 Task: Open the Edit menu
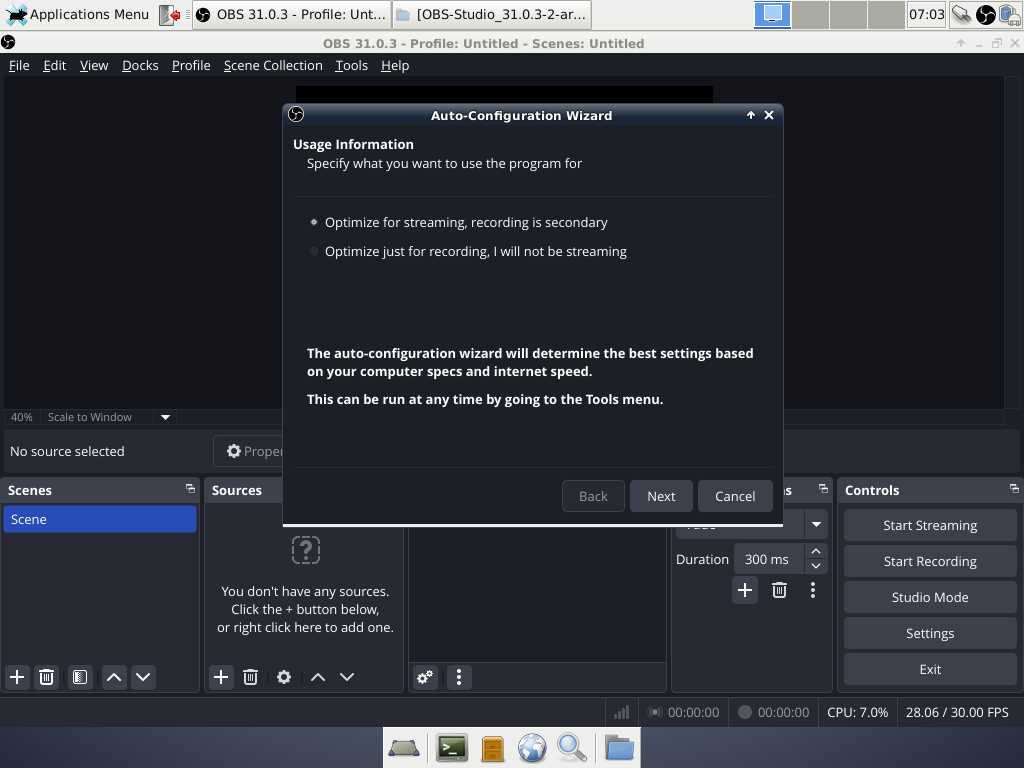click(55, 65)
